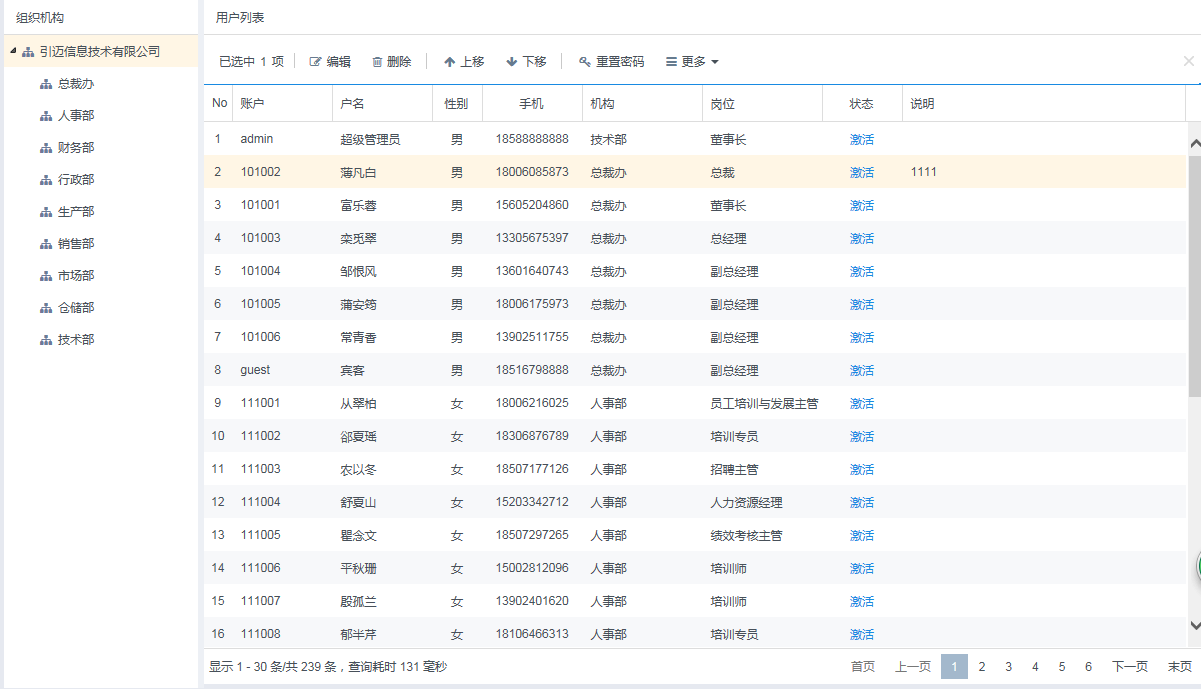This screenshot has height=689, width=1201.
Task: Toggle 激活 status for guest account
Action: pos(861,371)
